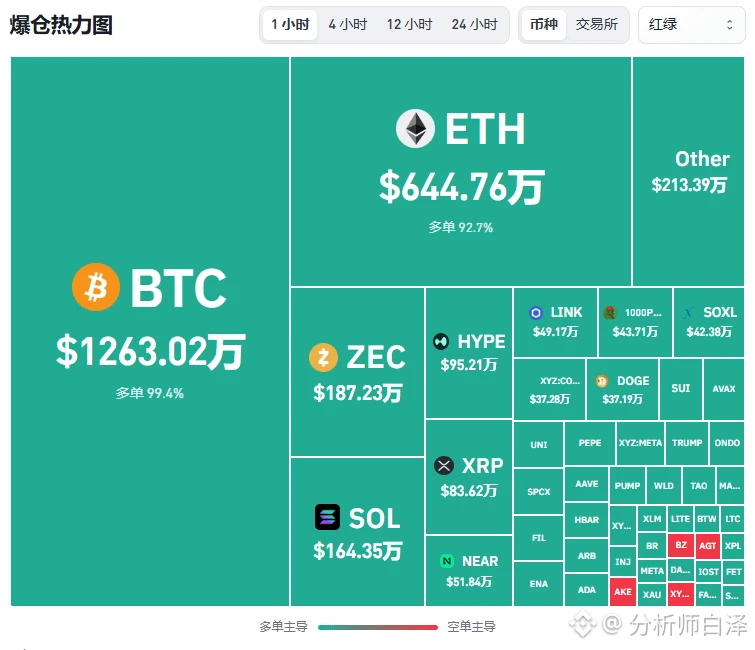The width and height of the screenshot is (755, 650).
Task: Click the orange Bitcoin logo icon
Action: click(x=96, y=287)
